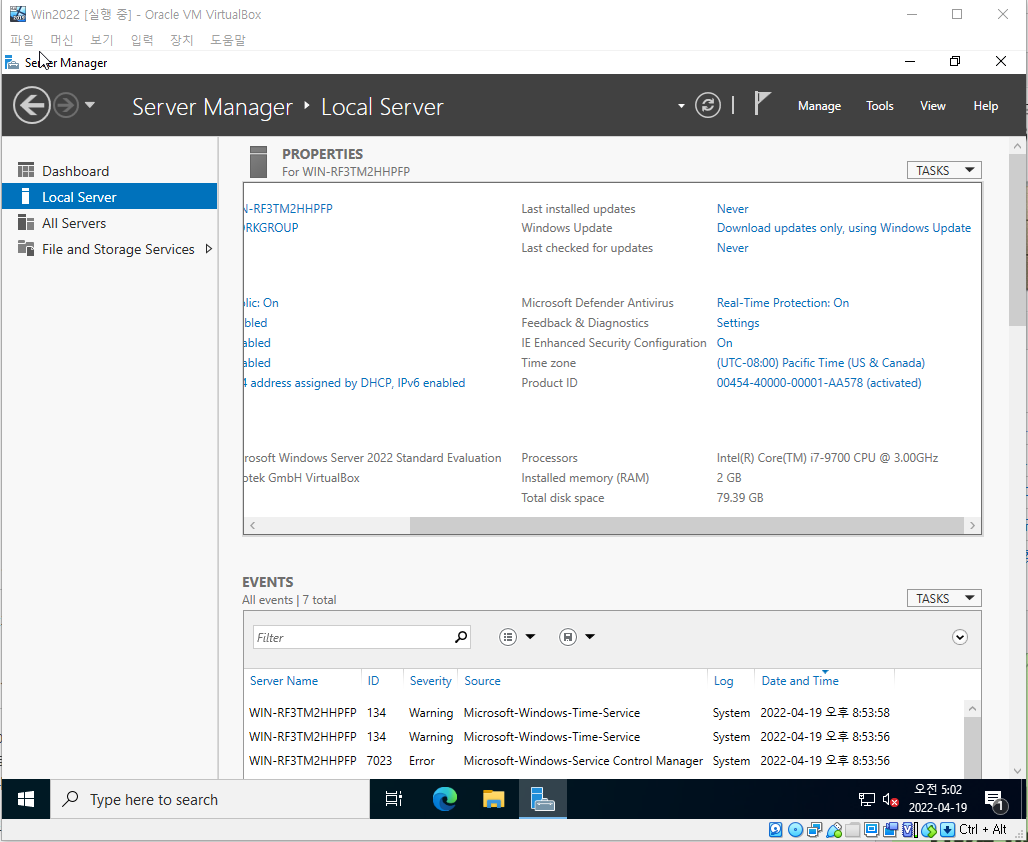The image size is (1028, 842).
Task: Open the Manage menu
Action: coord(819,106)
